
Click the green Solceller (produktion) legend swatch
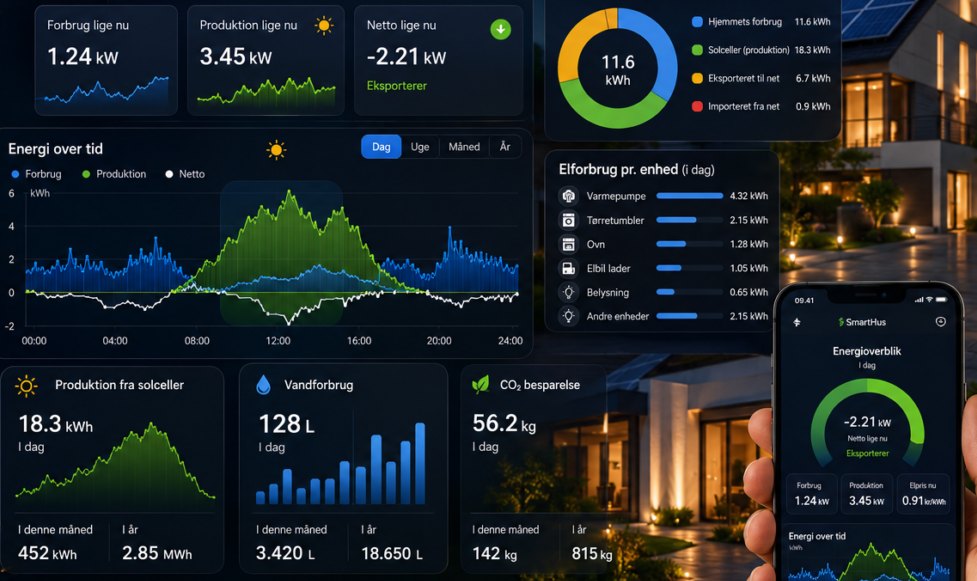697,50
